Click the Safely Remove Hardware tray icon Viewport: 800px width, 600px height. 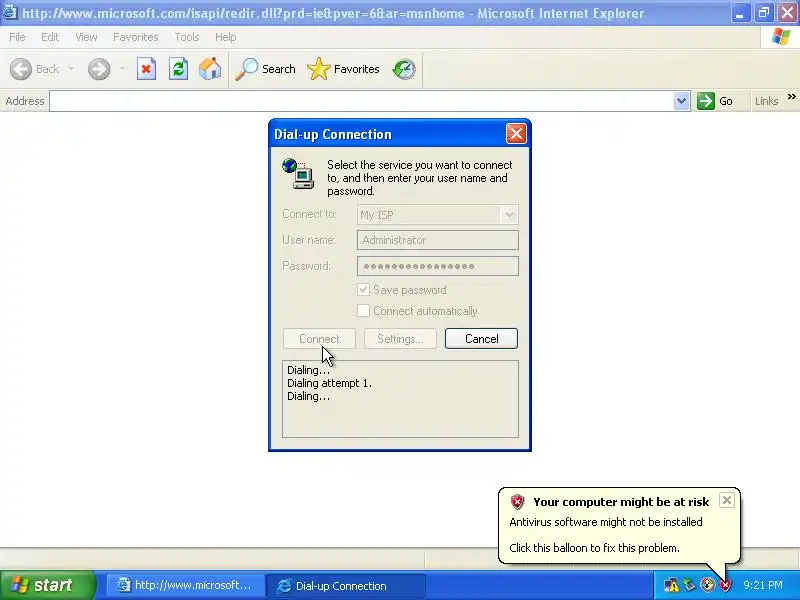click(x=690, y=585)
